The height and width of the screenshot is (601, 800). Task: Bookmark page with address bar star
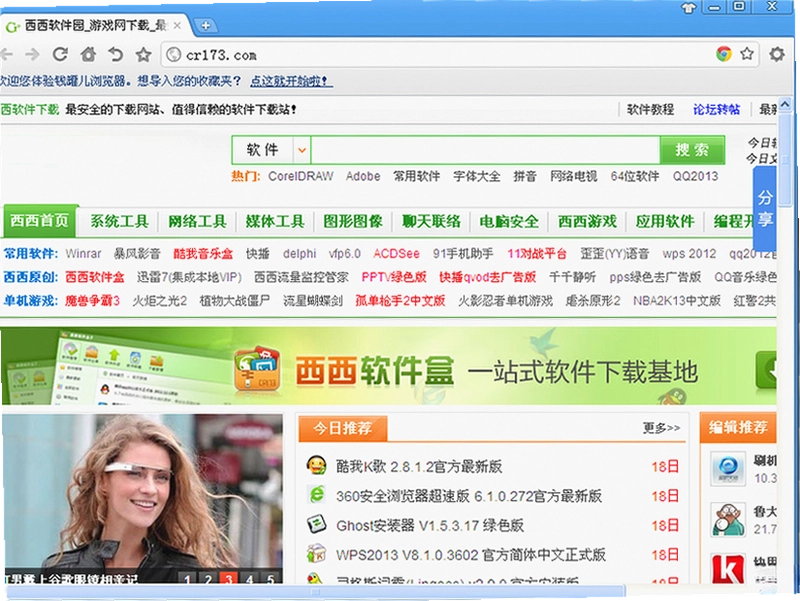[x=747, y=54]
